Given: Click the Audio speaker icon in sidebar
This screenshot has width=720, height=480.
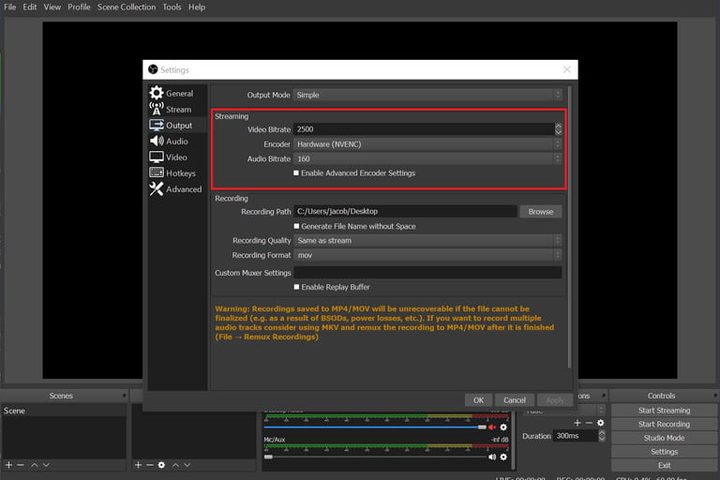Looking at the screenshot, I should [157, 141].
